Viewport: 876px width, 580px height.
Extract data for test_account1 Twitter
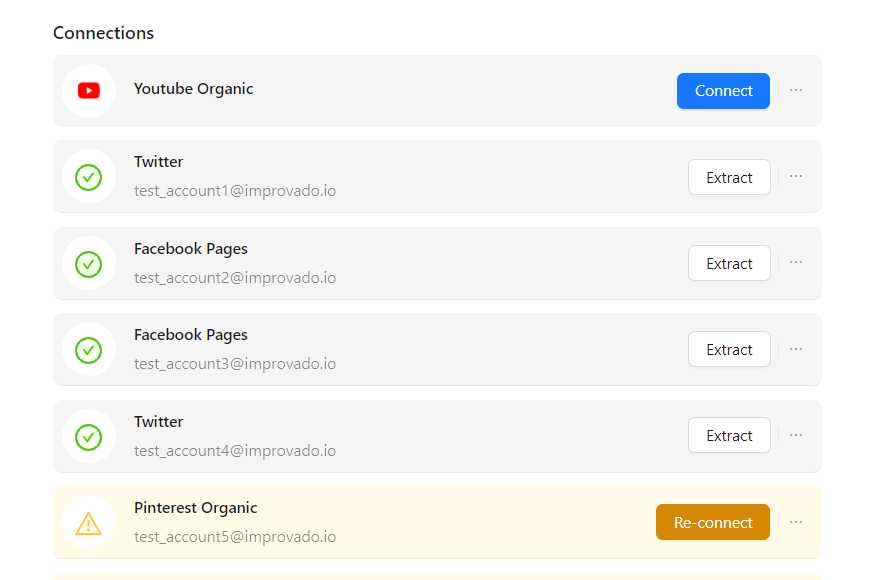pos(729,177)
